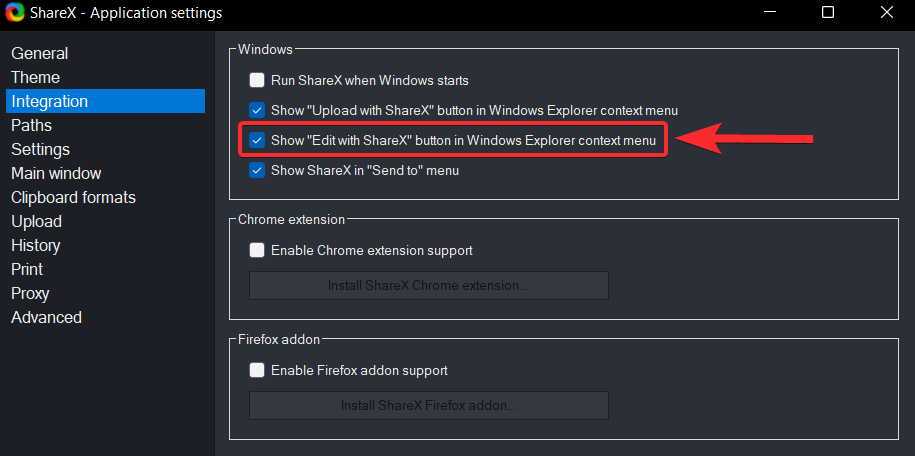Uncheck Show ShareX in "Send to" menu
Image resolution: width=915 pixels, height=456 pixels.
click(257, 171)
